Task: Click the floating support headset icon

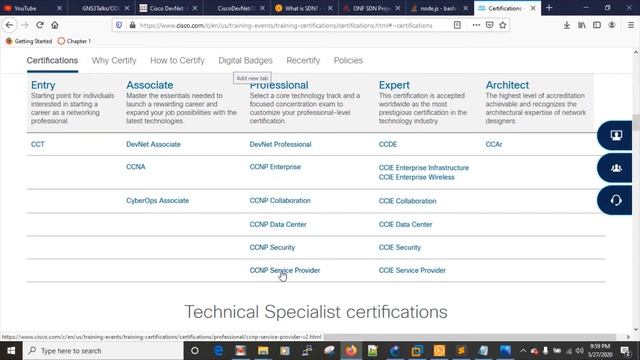Action: 616,200
